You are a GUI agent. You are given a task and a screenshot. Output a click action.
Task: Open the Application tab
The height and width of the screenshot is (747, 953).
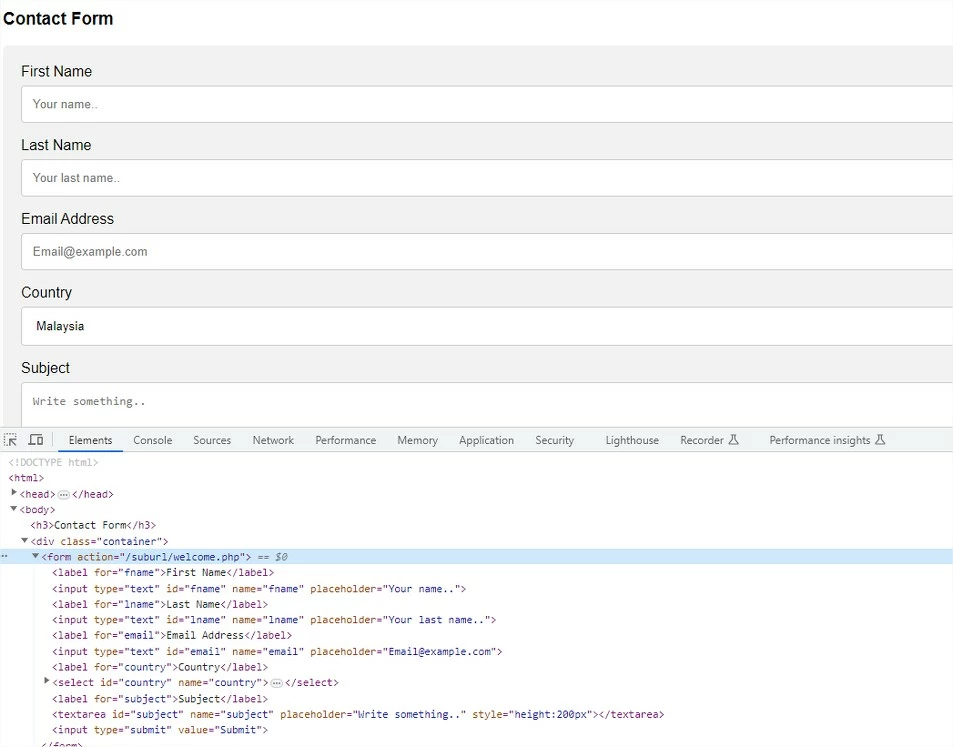(486, 440)
